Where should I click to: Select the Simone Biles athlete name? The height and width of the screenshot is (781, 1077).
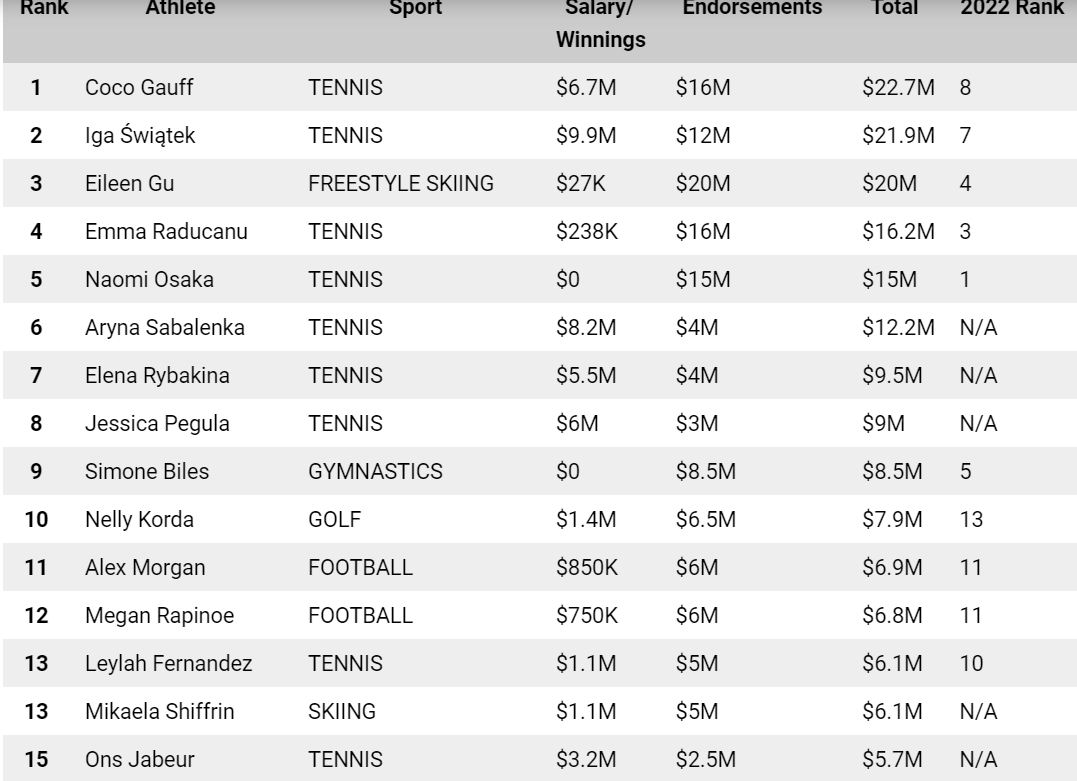coord(147,471)
